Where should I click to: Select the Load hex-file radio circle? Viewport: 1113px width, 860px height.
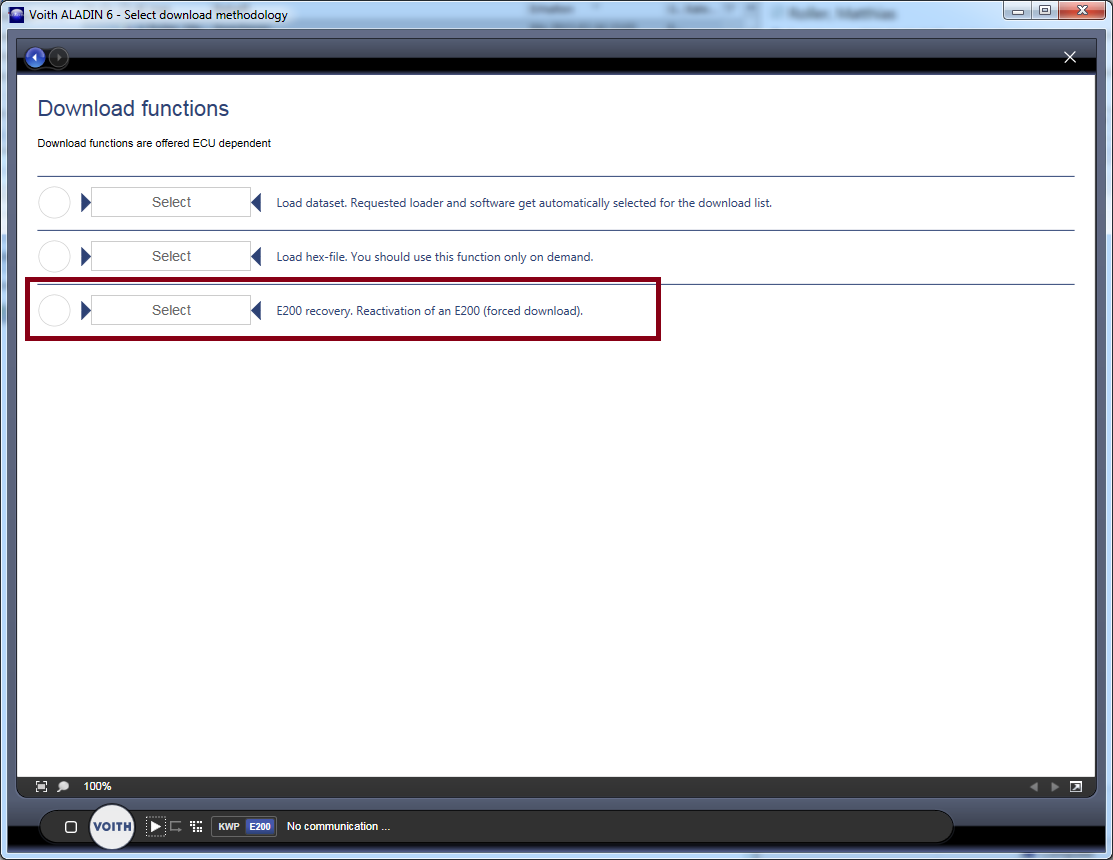tap(54, 256)
